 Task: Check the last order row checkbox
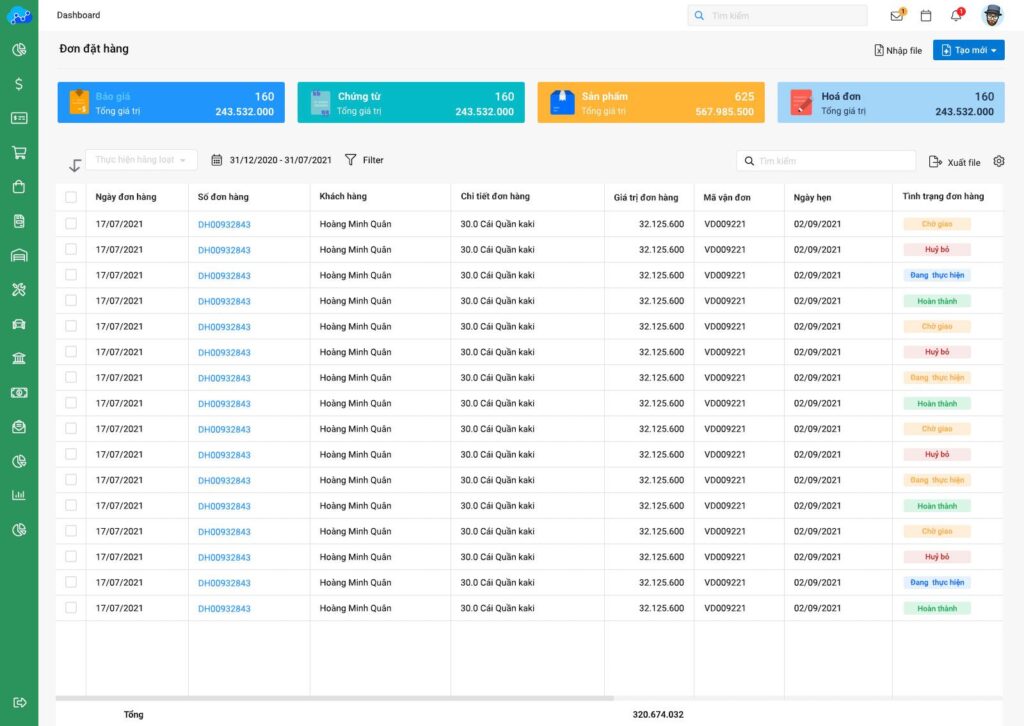[71, 608]
